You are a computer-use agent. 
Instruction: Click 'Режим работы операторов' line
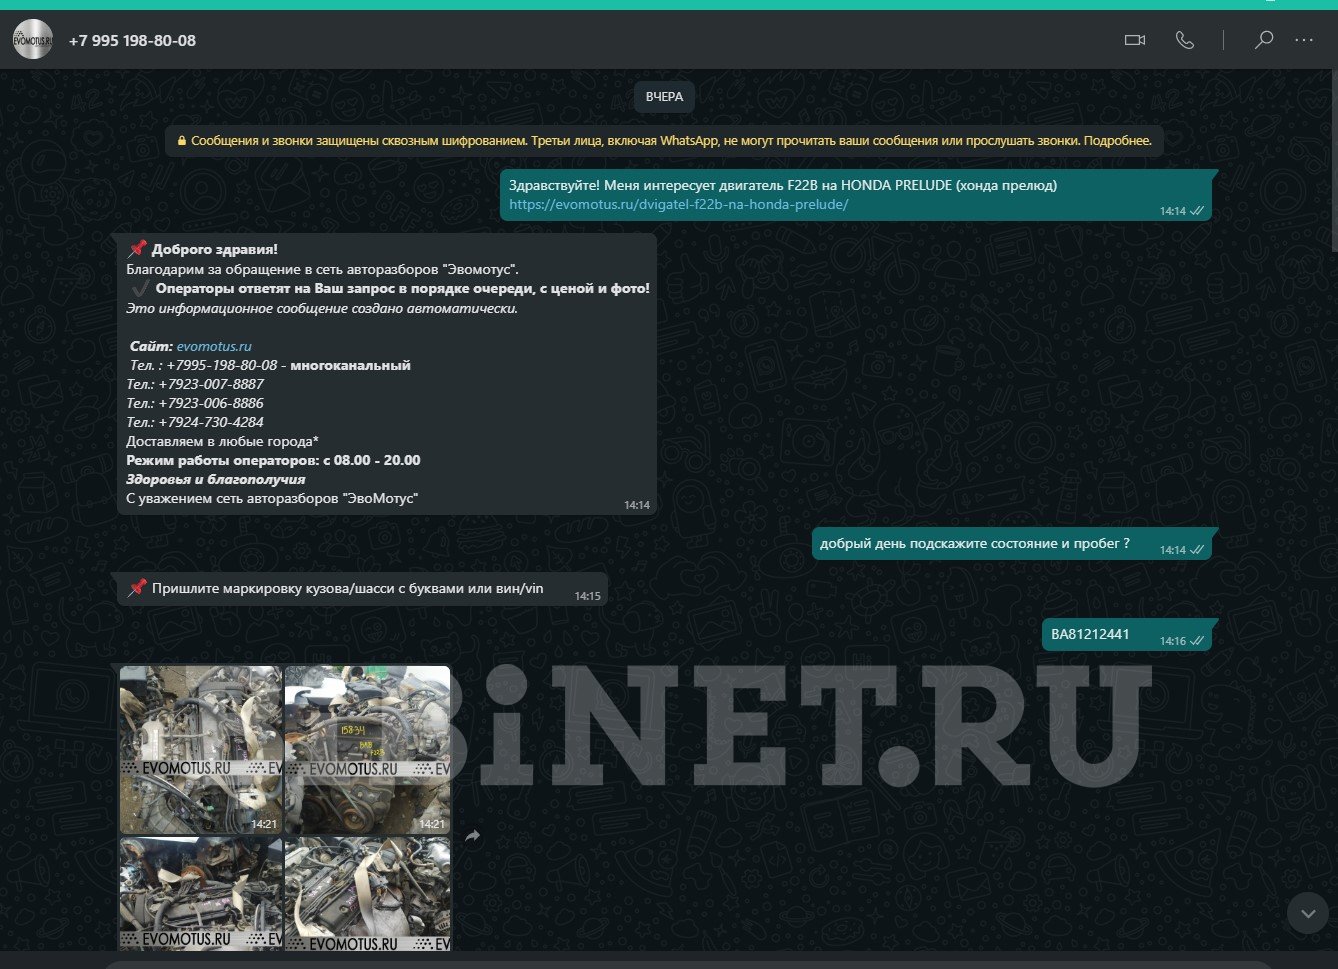pyautogui.click(x=273, y=460)
